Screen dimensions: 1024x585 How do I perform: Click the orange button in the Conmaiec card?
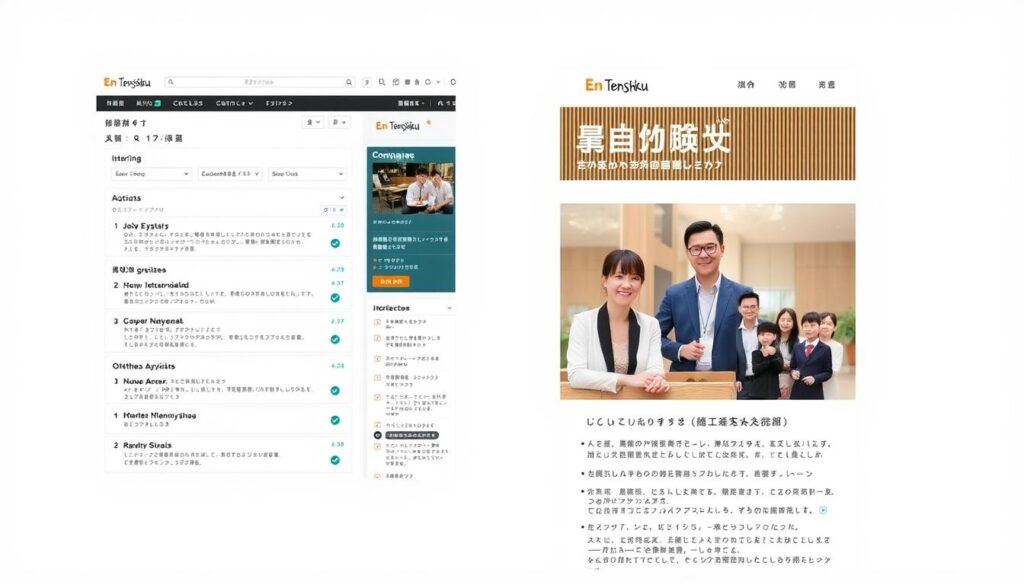(x=391, y=281)
